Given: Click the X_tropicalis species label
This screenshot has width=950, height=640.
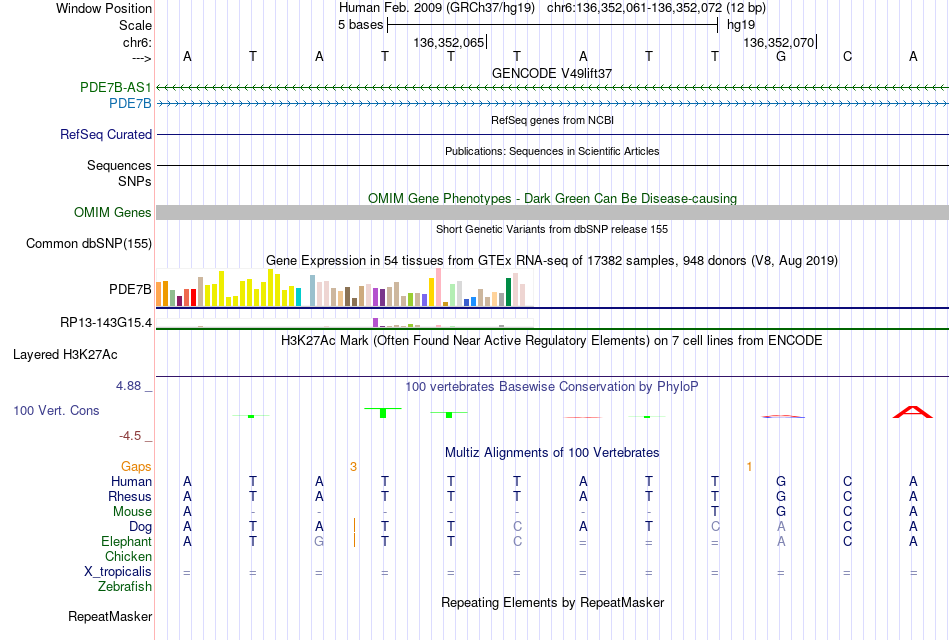Looking at the screenshot, I should [118, 572].
